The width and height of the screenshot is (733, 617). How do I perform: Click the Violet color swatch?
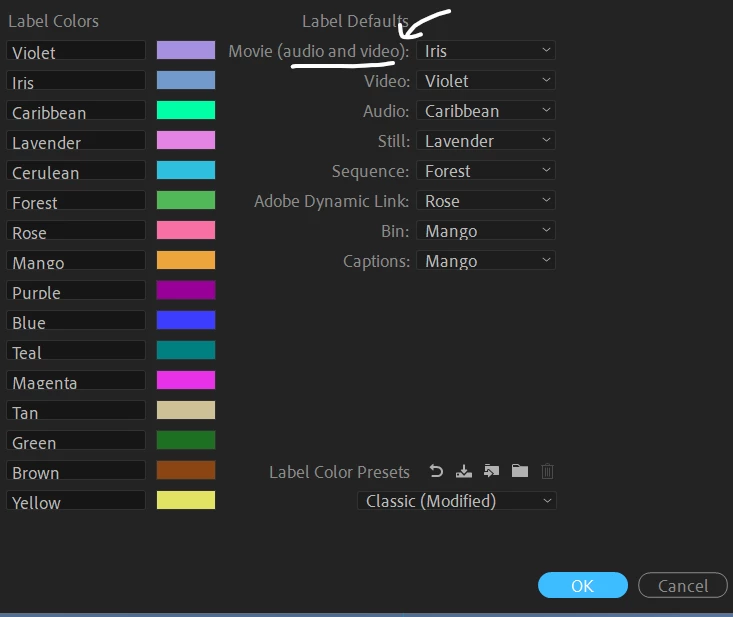pos(186,50)
